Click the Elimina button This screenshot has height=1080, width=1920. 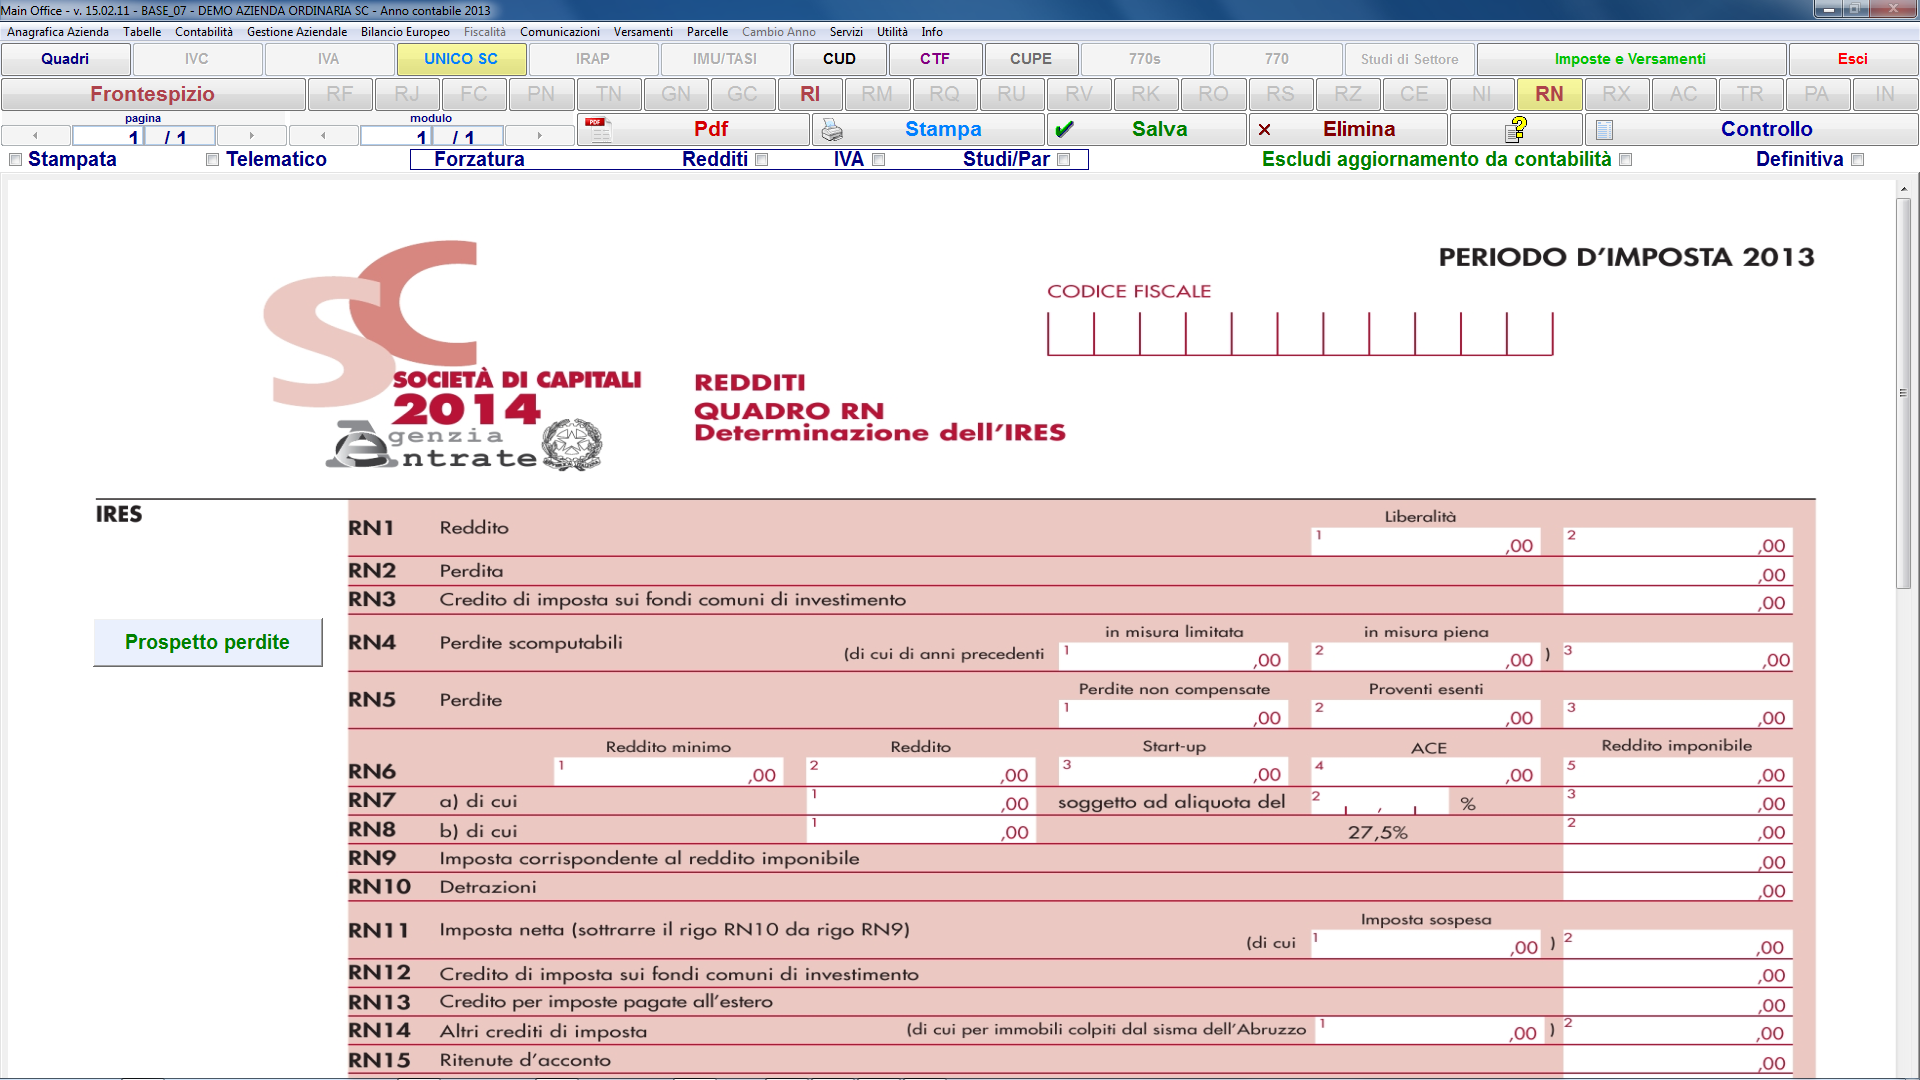pyautogui.click(x=1348, y=129)
